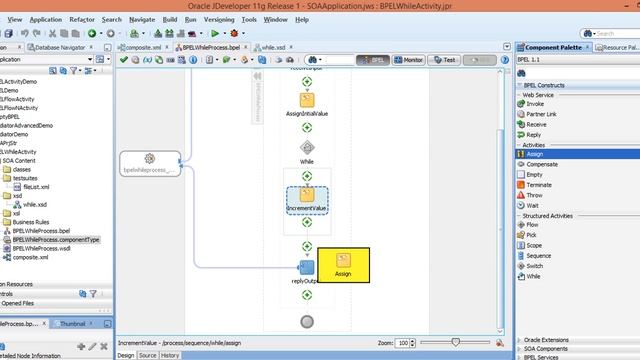Screen dimensions: 640x360
Task: Select the Terminate activity in the palette
Action: (534, 185)
